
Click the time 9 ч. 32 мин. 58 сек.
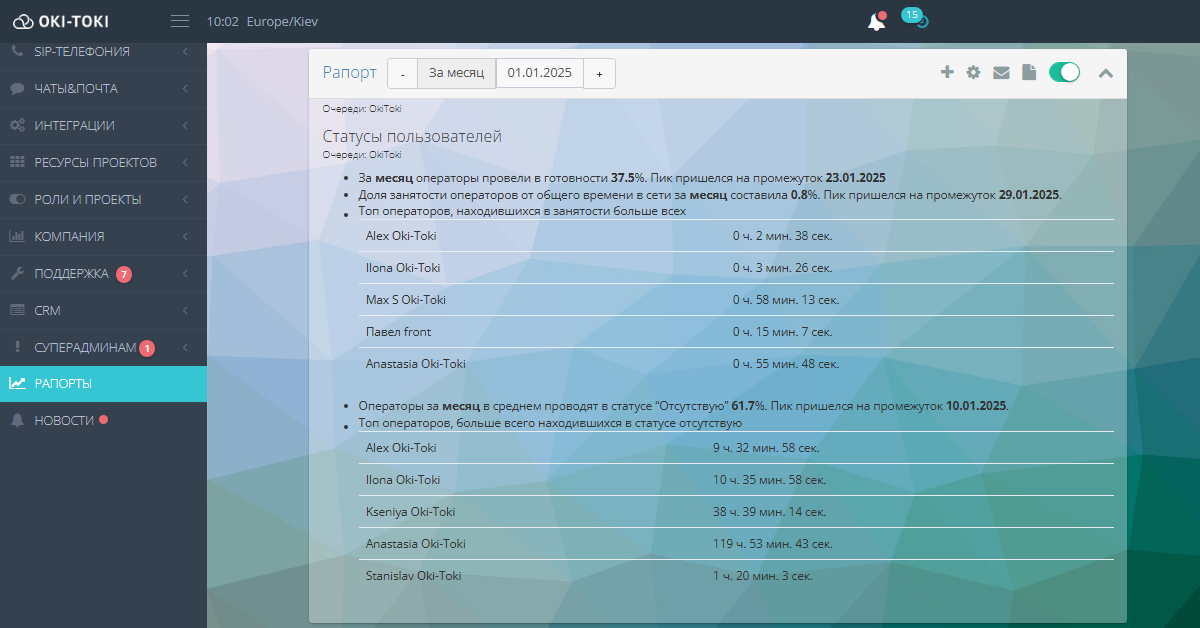click(766, 448)
